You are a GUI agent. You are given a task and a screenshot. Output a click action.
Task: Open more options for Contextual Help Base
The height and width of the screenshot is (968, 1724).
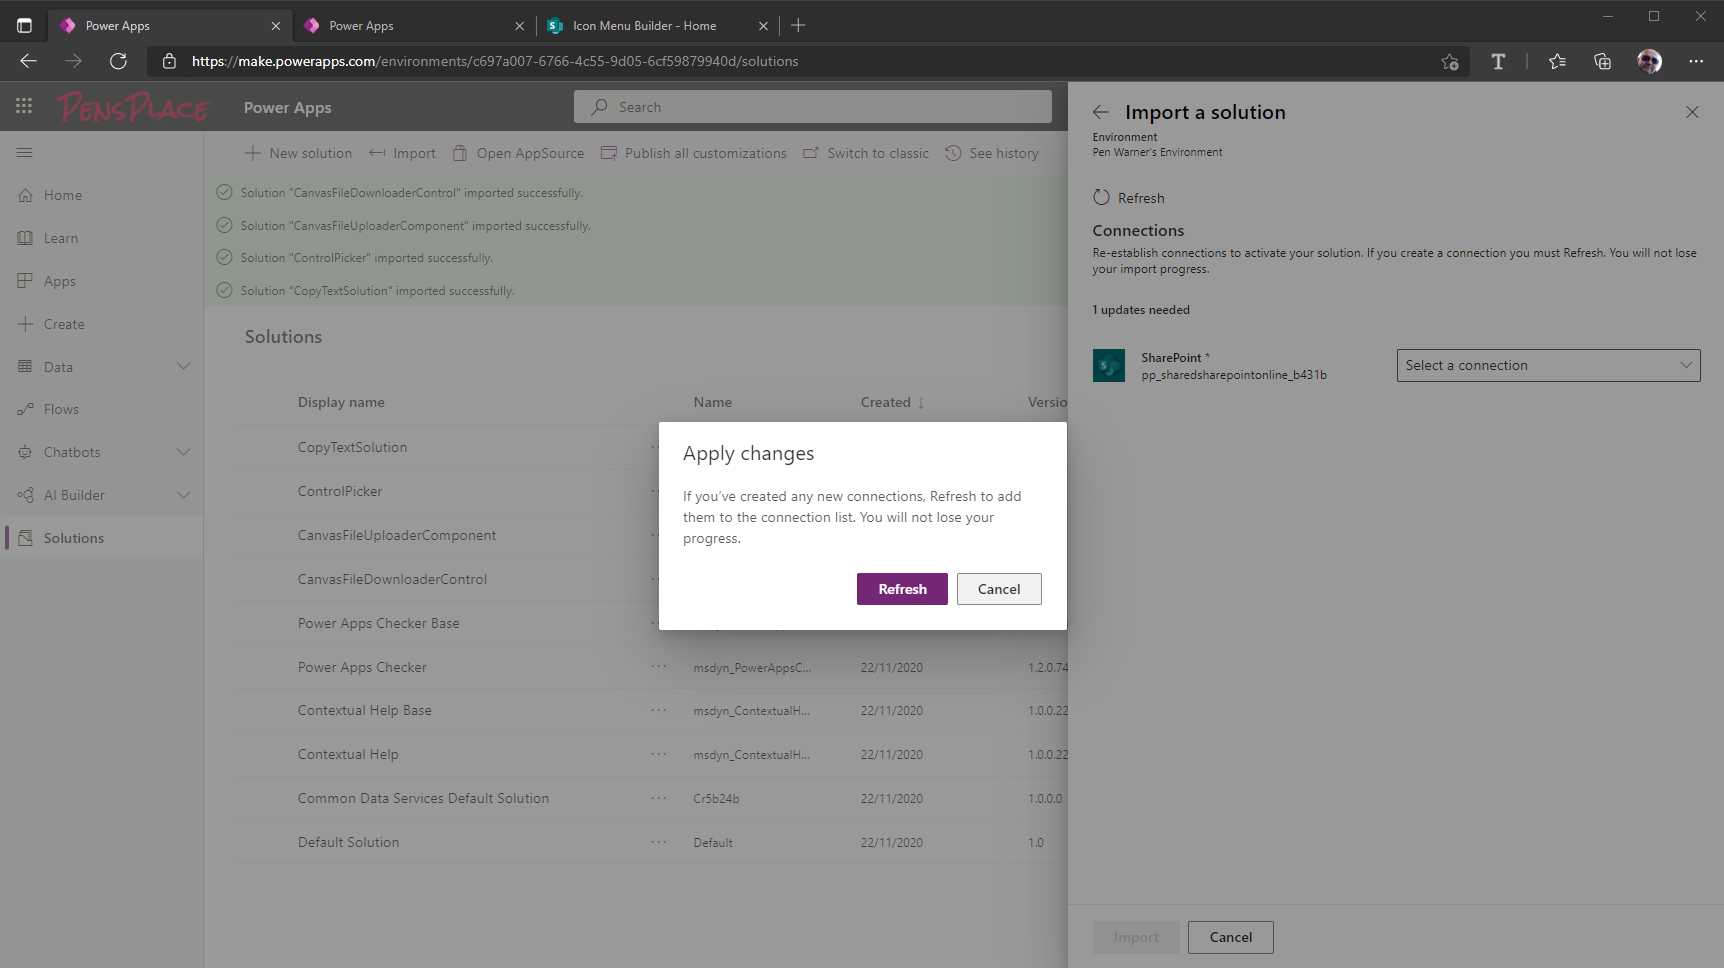[658, 710]
